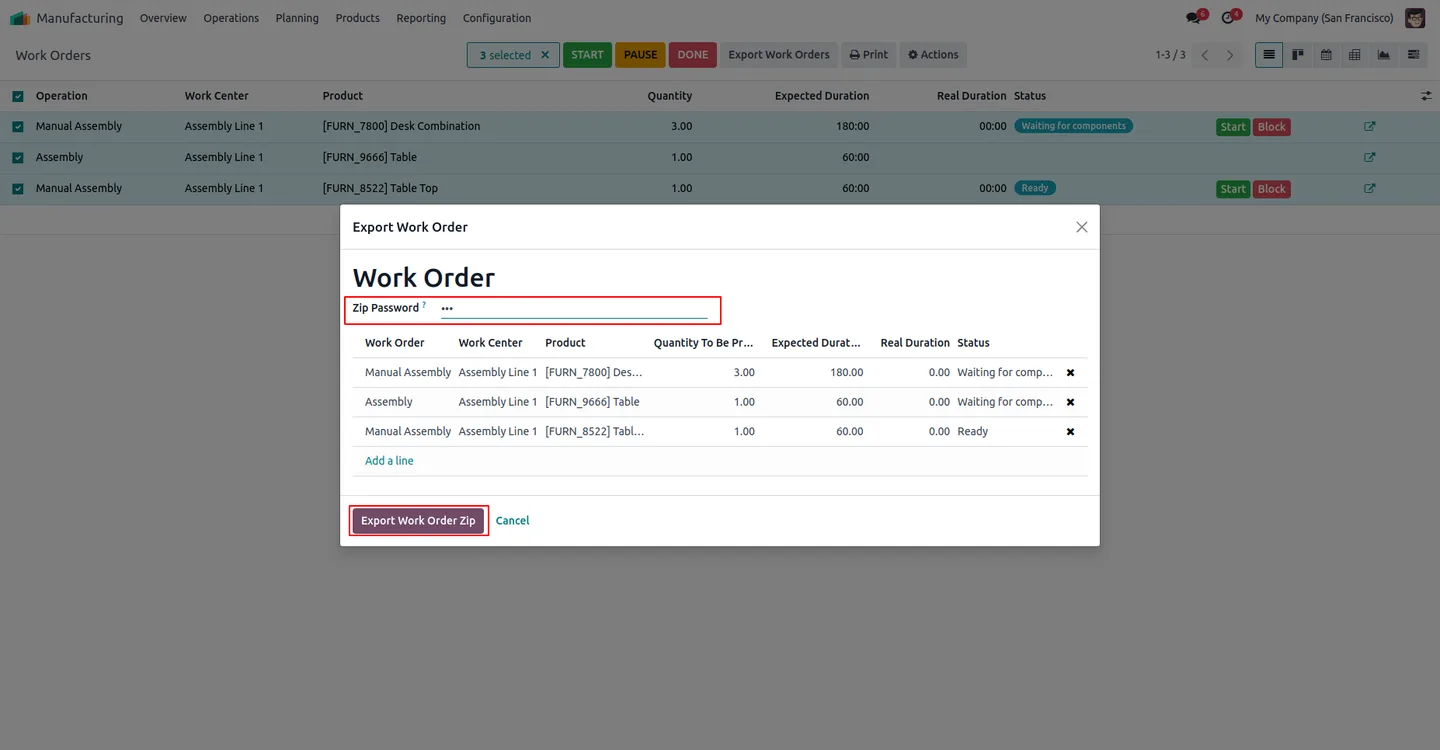1440x750 pixels.
Task: Switch to graph view
Action: [x=1384, y=55]
